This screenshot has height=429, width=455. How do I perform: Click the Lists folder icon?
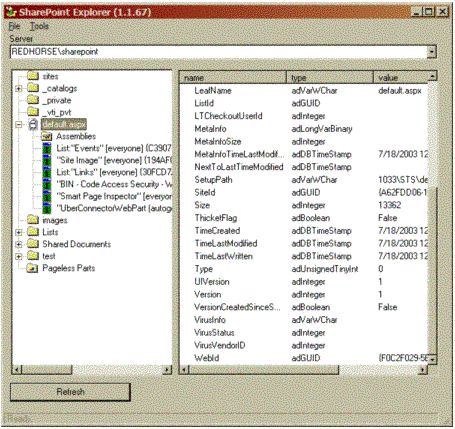click(x=33, y=232)
